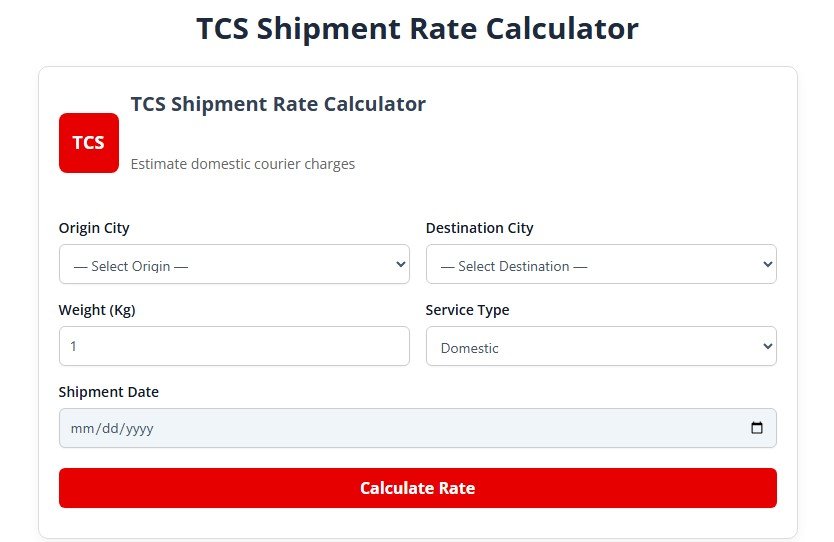The width and height of the screenshot is (834, 542).
Task: Select the month segment of Shipment Date
Action: pos(80,428)
